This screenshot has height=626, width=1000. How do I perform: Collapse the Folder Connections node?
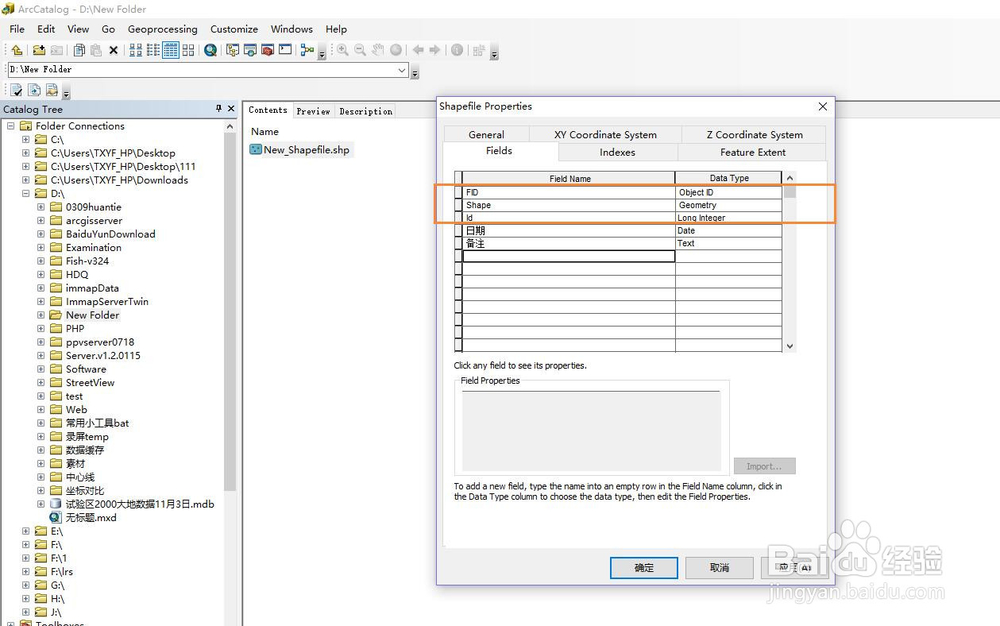click(11, 126)
